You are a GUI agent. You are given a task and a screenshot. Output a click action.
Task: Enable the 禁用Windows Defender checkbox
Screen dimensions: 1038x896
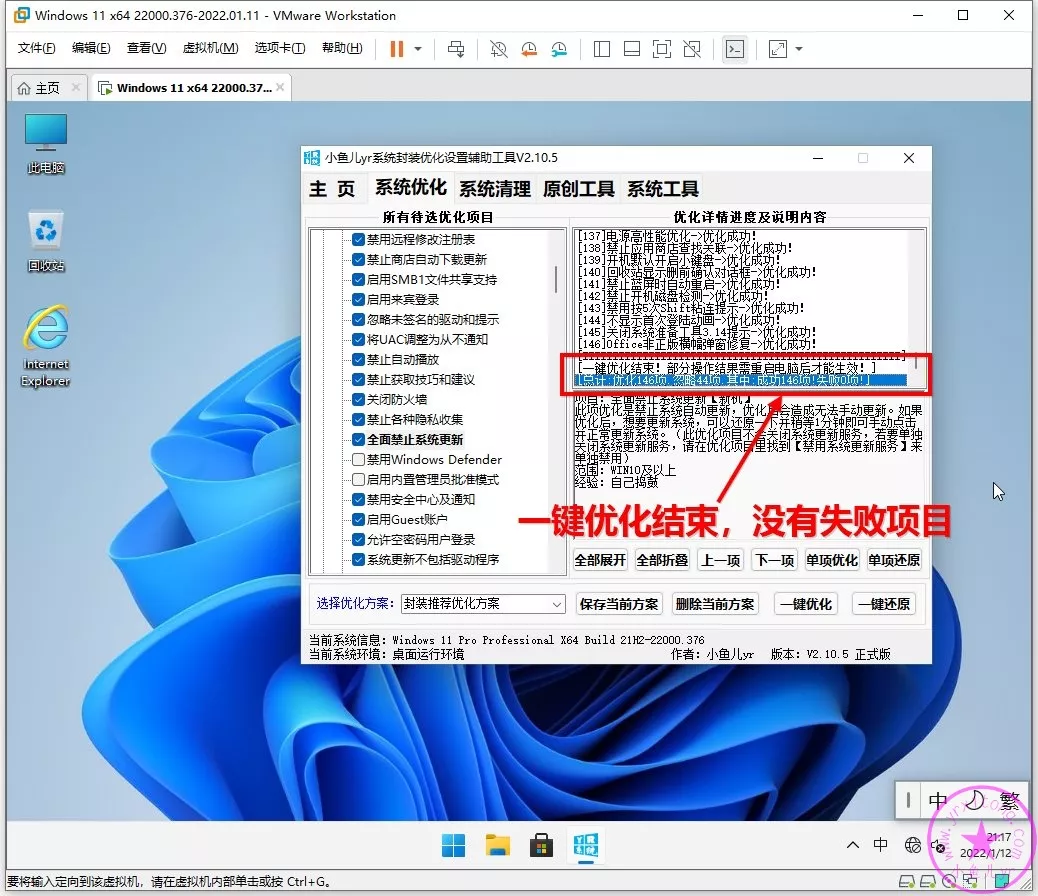click(x=358, y=460)
